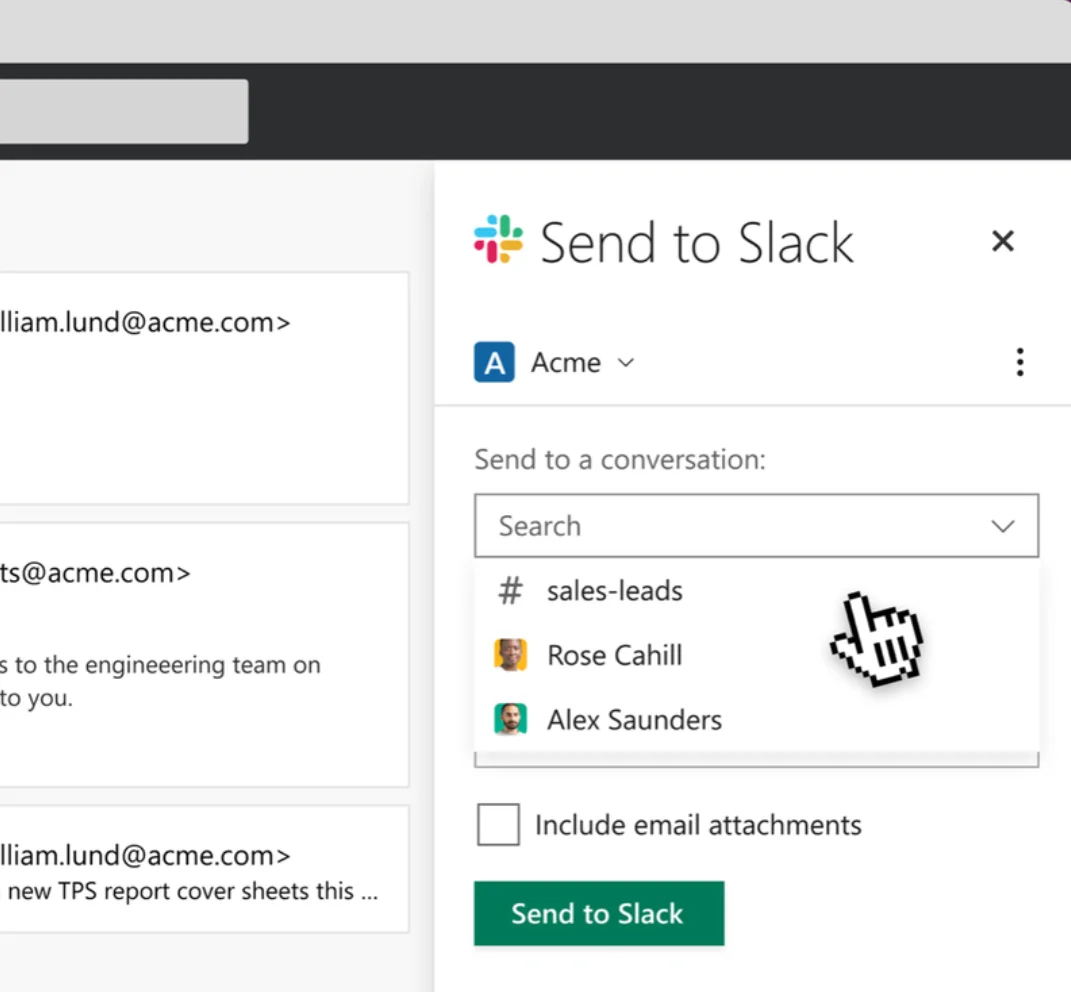Click Alex Saunders' avatar picture

pyautogui.click(x=511, y=719)
